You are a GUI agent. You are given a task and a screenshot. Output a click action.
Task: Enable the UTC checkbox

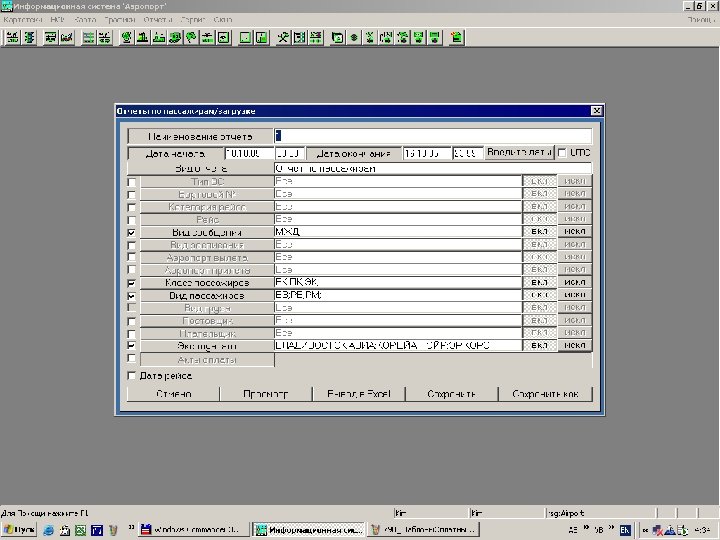(x=561, y=153)
